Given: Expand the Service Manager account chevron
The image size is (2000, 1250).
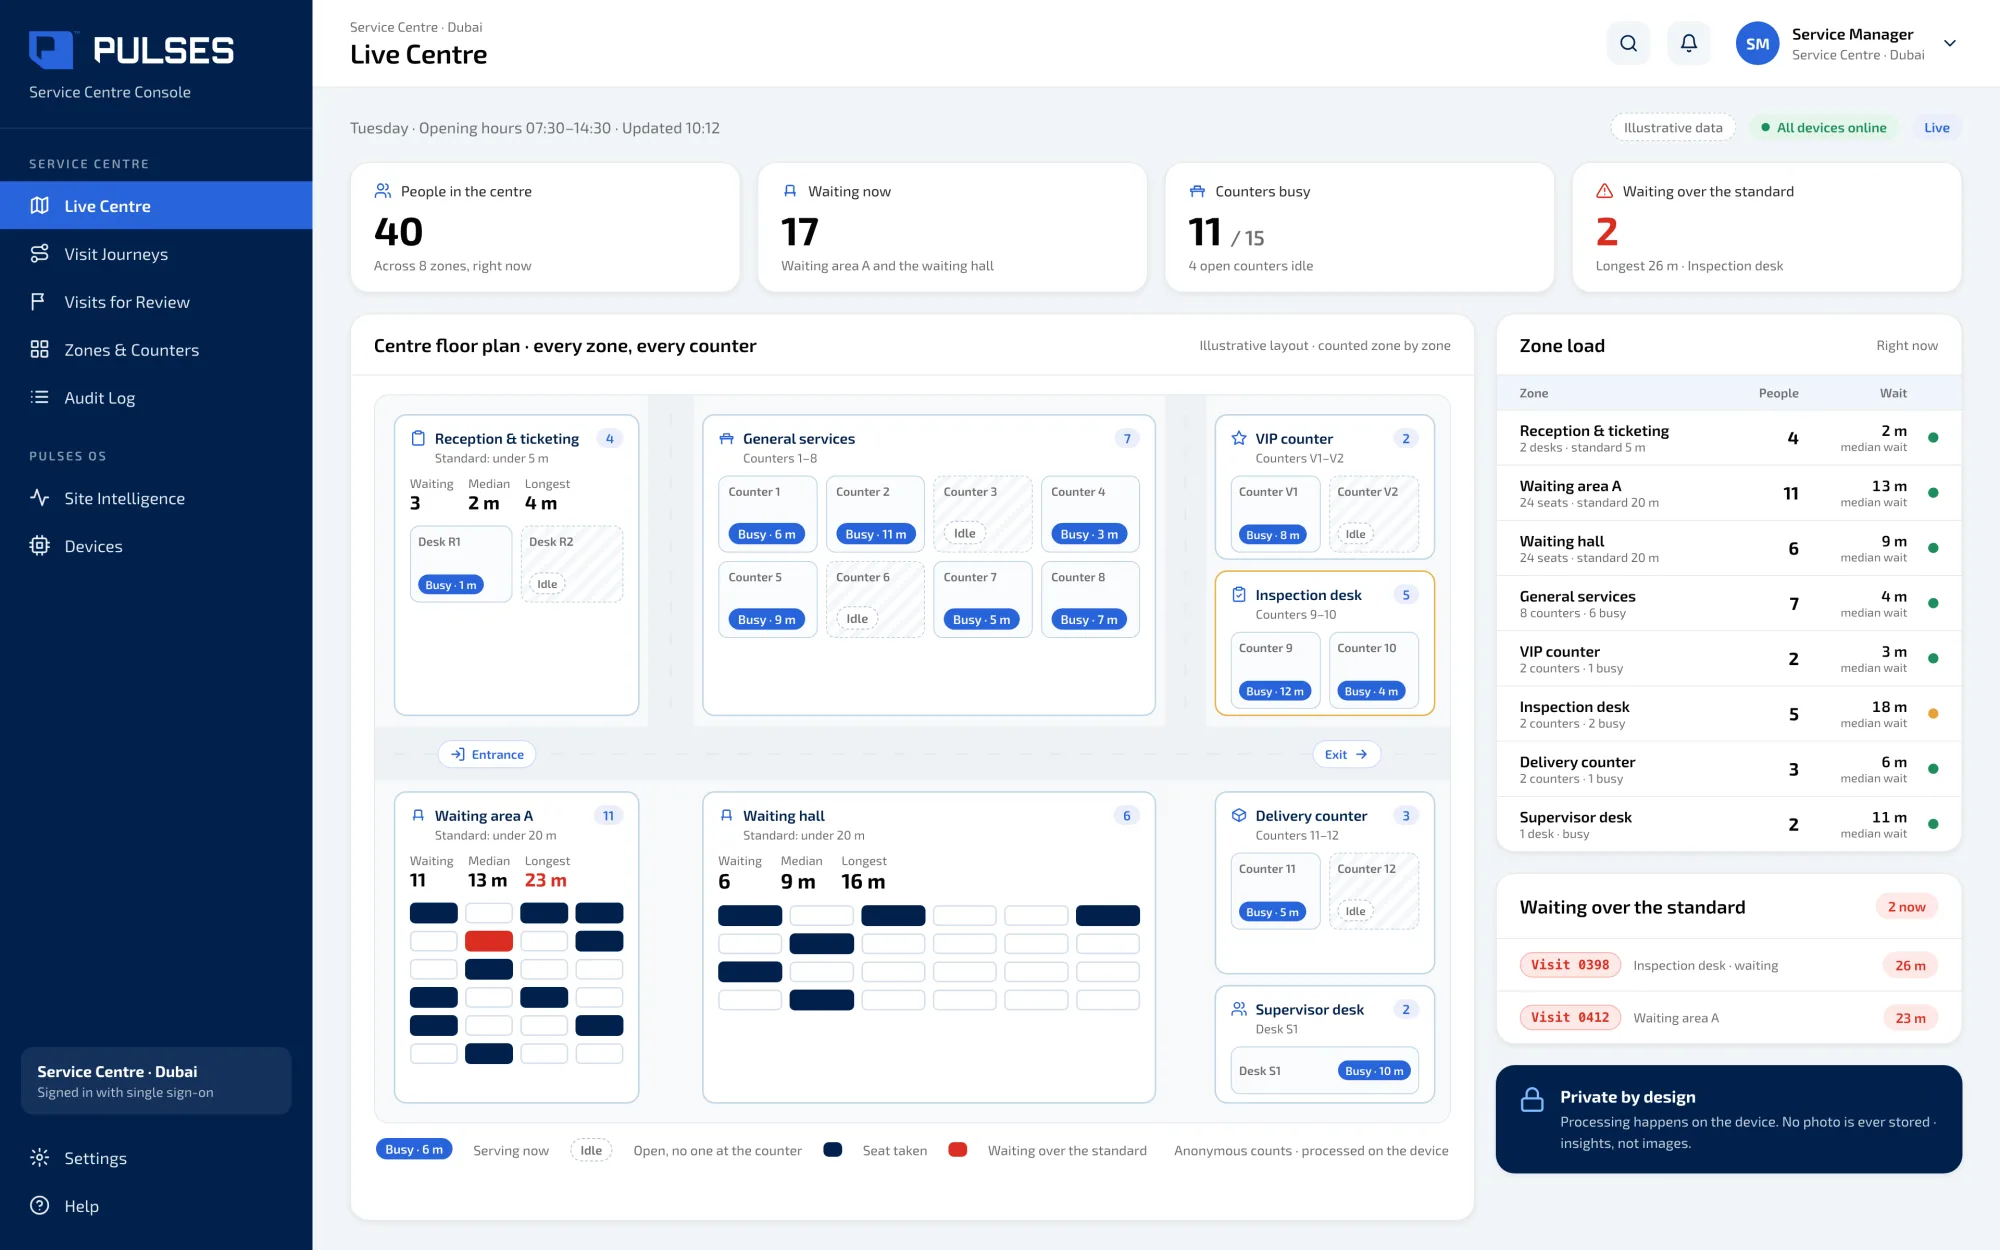Looking at the screenshot, I should pyautogui.click(x=1949, y=43).
